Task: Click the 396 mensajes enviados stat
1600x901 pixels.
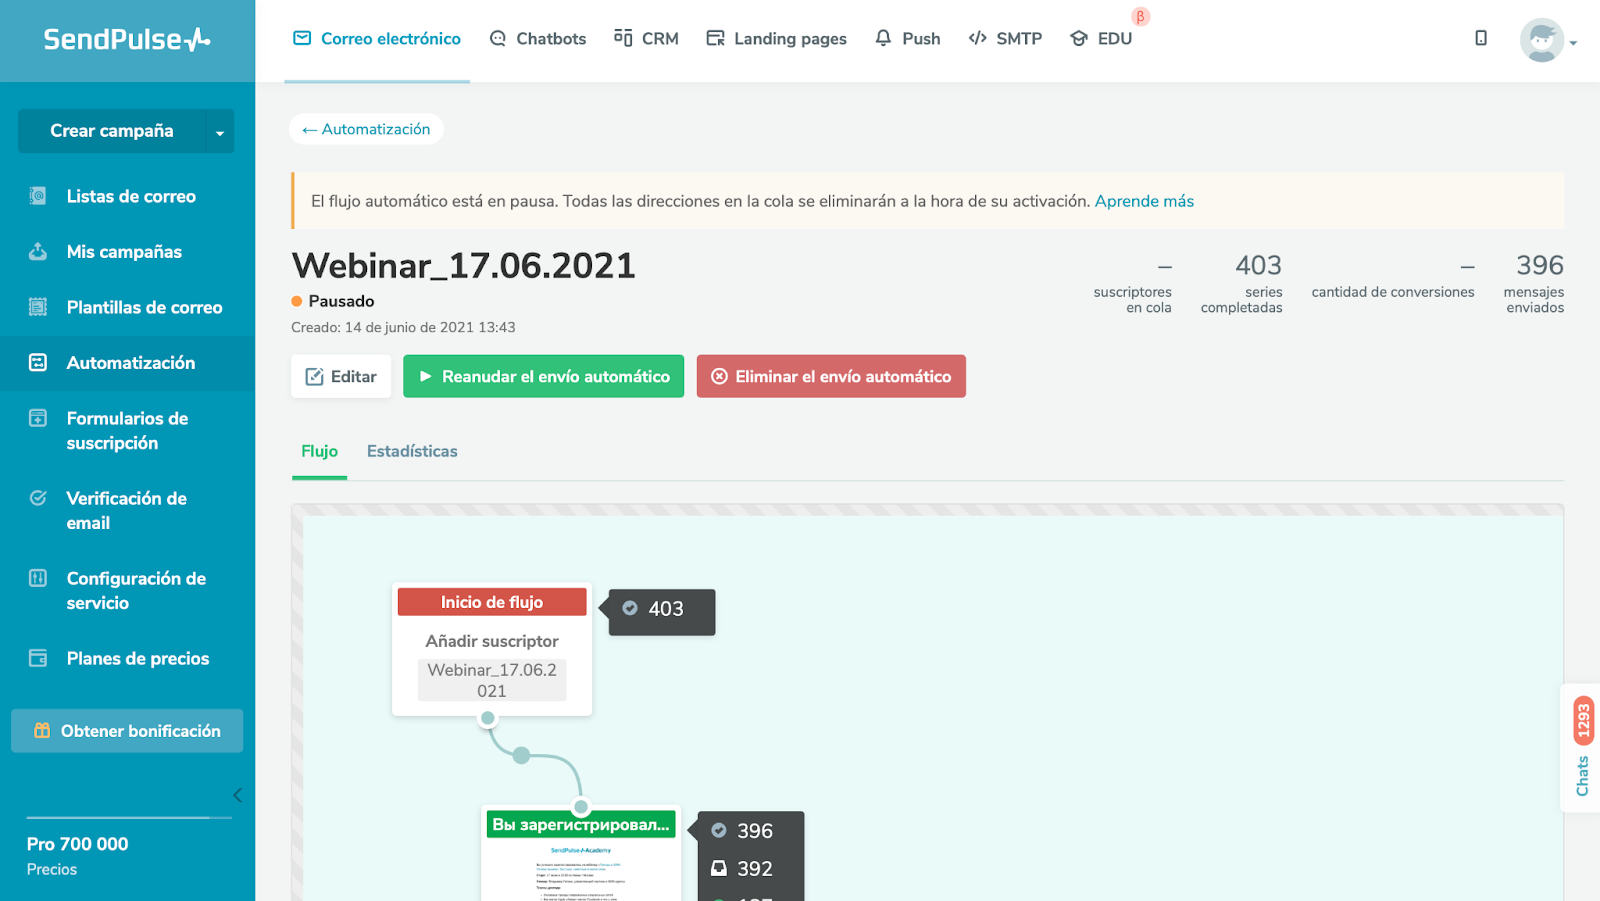Action: (1534, 282)
